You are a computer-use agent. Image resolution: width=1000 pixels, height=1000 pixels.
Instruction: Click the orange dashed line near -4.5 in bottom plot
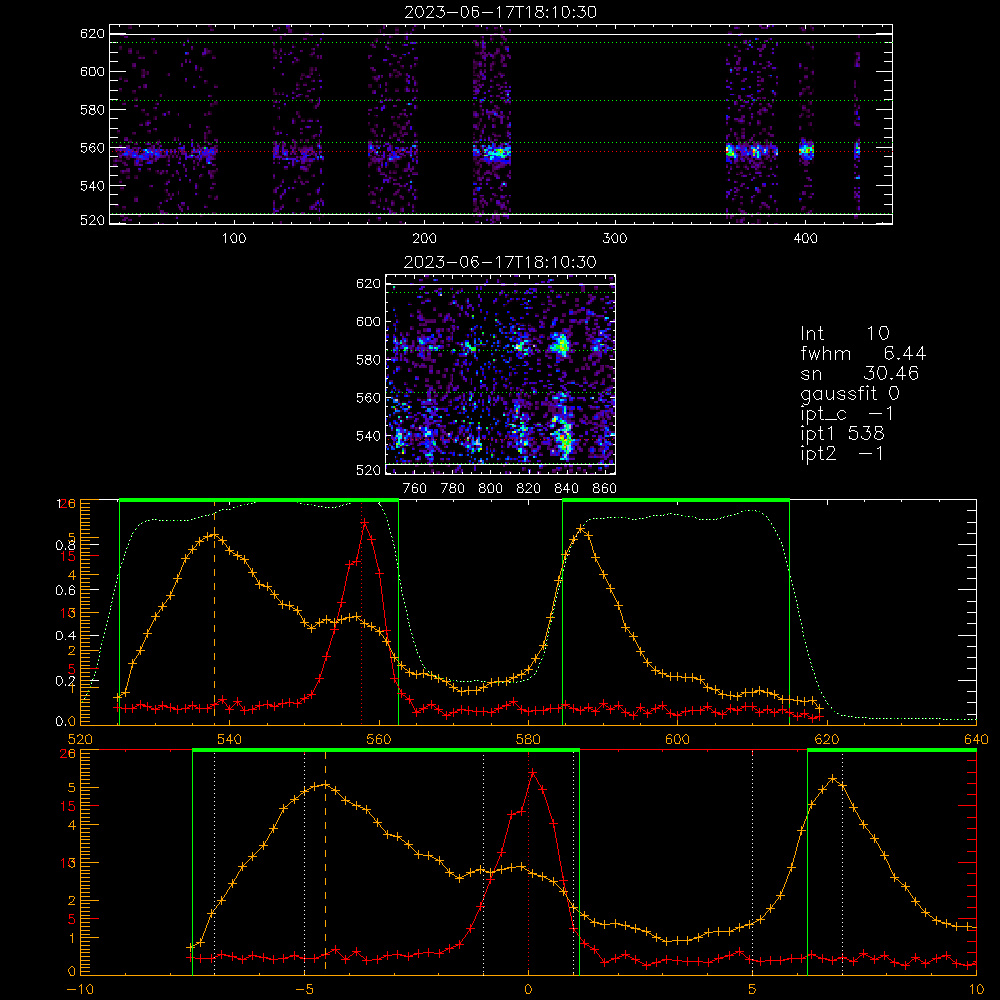coord(325,861)
